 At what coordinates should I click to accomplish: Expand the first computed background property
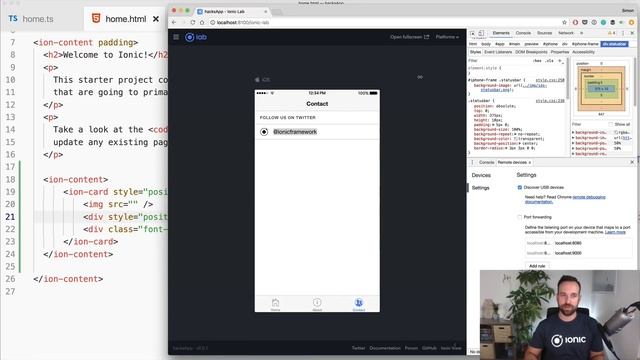click(x=573, y=133)
